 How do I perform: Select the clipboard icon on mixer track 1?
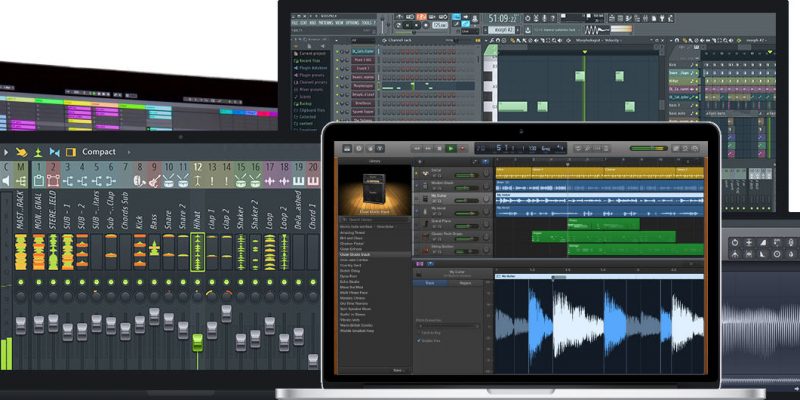(x=39, y=181)
